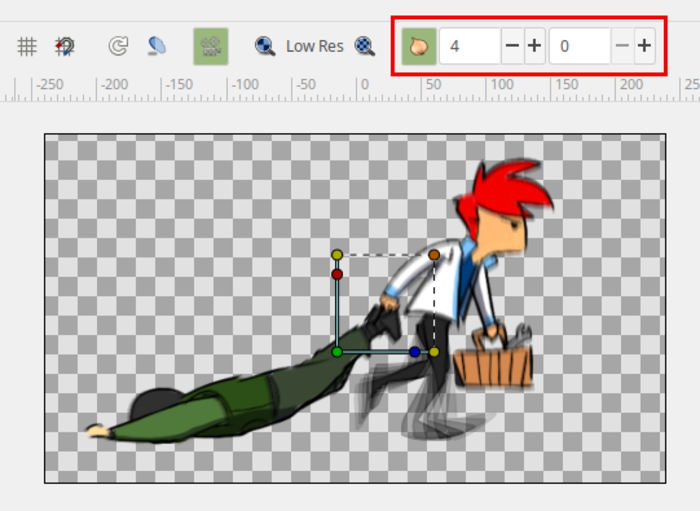Screen dimensions: 700x511
Task: Click the past onion skin field showing 4
Action: 470,46
